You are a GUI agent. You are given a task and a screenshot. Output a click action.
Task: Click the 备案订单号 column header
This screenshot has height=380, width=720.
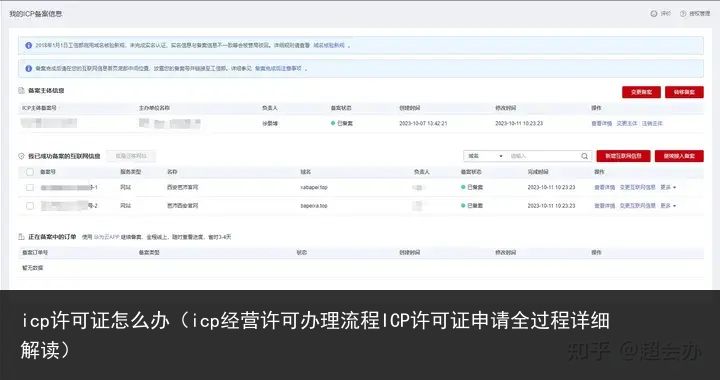(x=35, y=252)
